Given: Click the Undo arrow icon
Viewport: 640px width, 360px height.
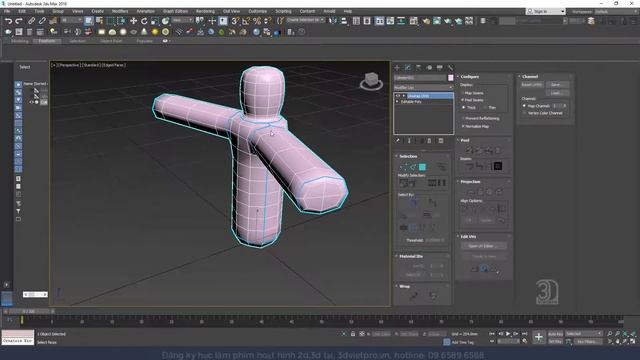Looking at the screenshot, I should pos(8,21).
